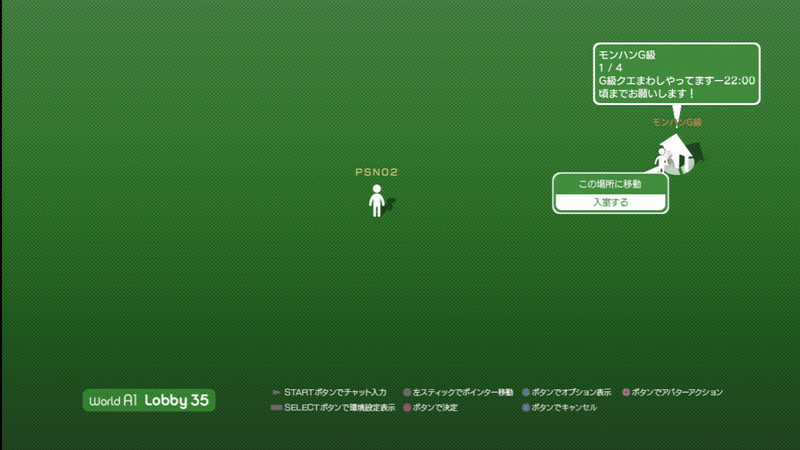
Task: Click the left stick pointer movement icon
Action: [407, 393]
